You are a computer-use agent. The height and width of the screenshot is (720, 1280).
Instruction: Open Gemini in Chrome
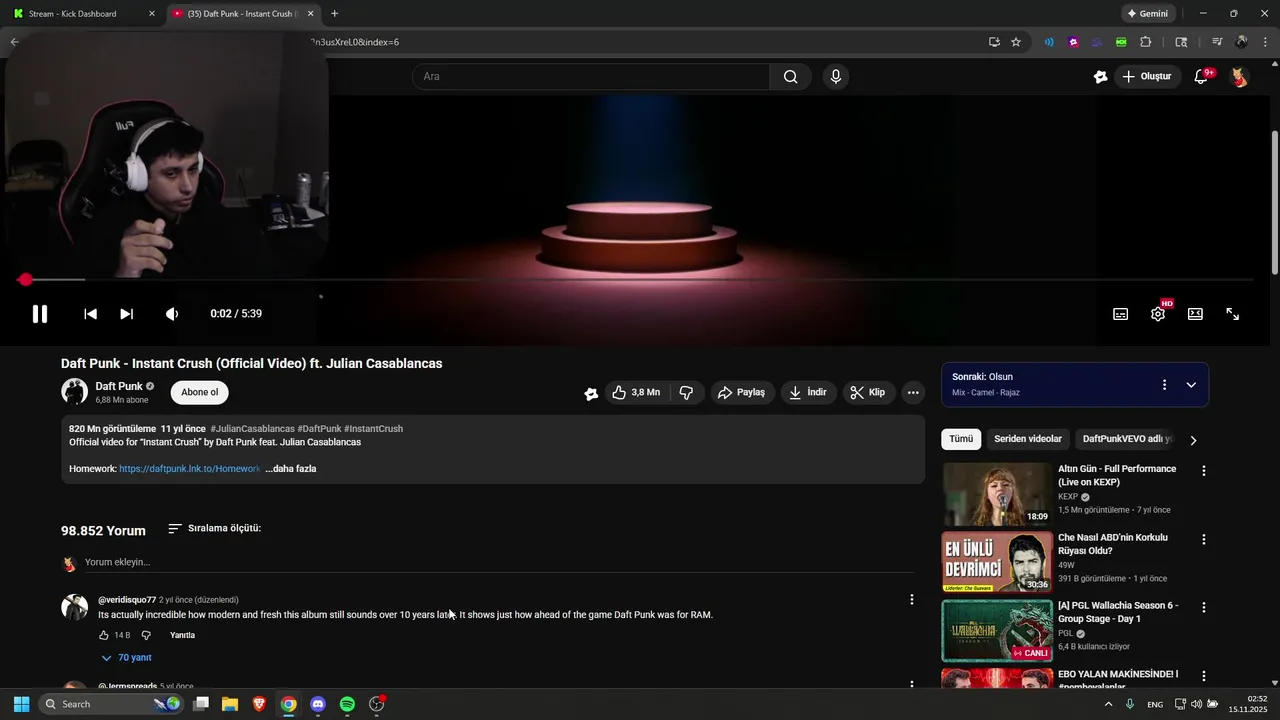(1147, 14)
